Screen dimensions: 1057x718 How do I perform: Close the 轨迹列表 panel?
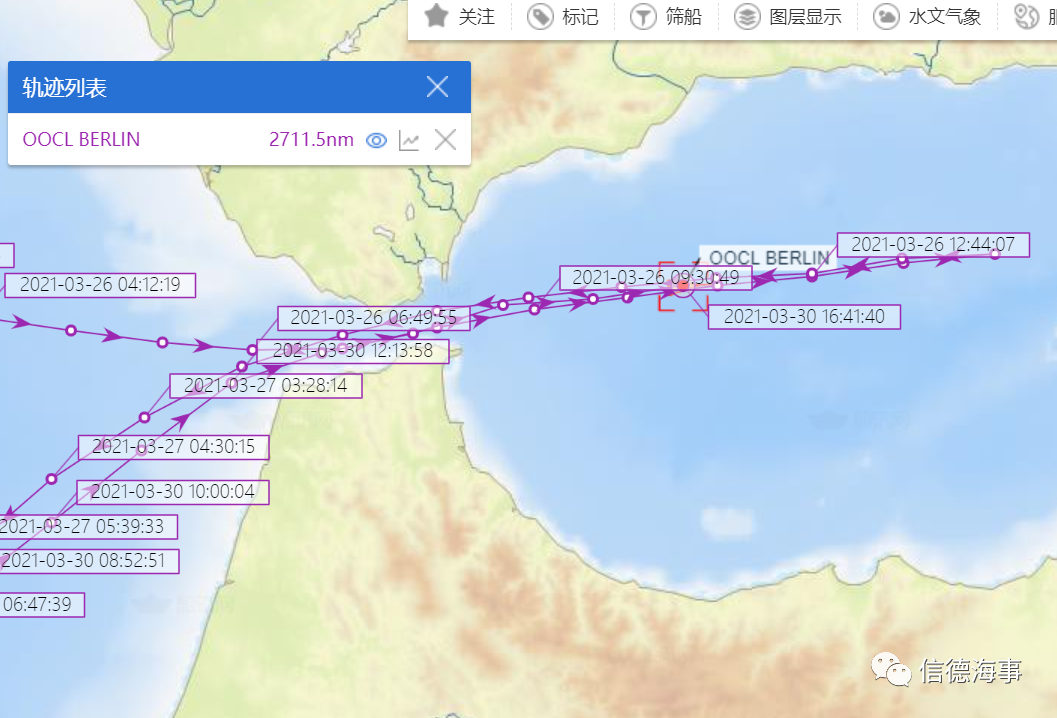[437, 87]
